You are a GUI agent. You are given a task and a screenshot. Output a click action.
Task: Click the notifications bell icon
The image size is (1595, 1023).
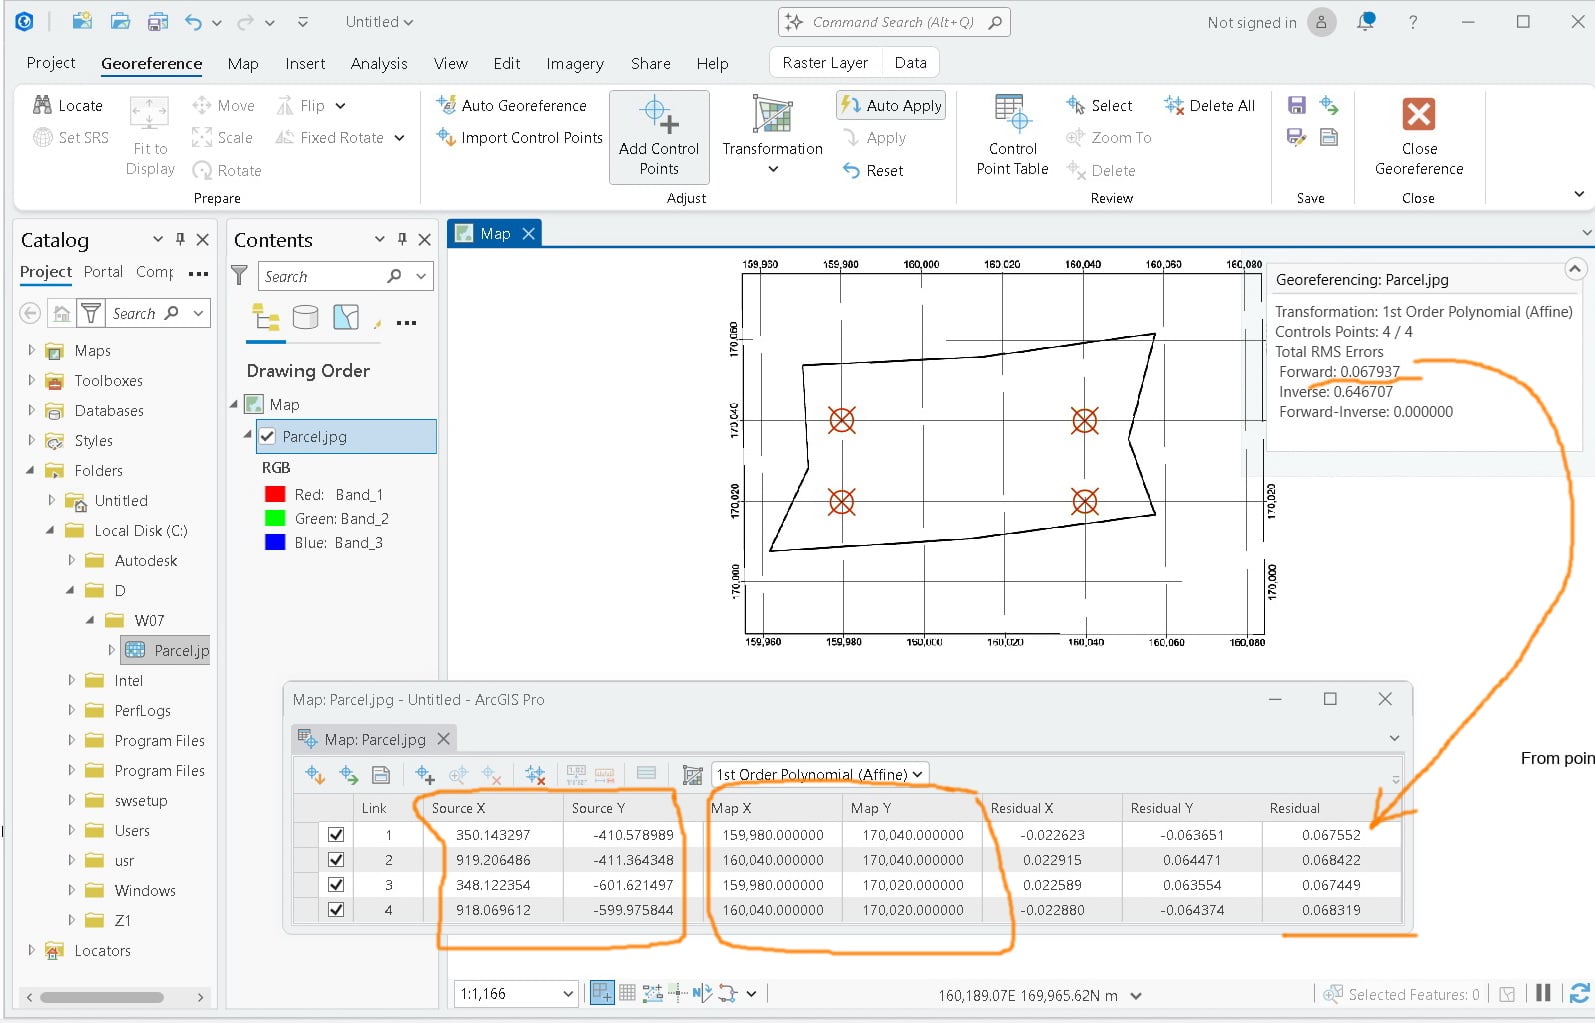[1366, 22]
